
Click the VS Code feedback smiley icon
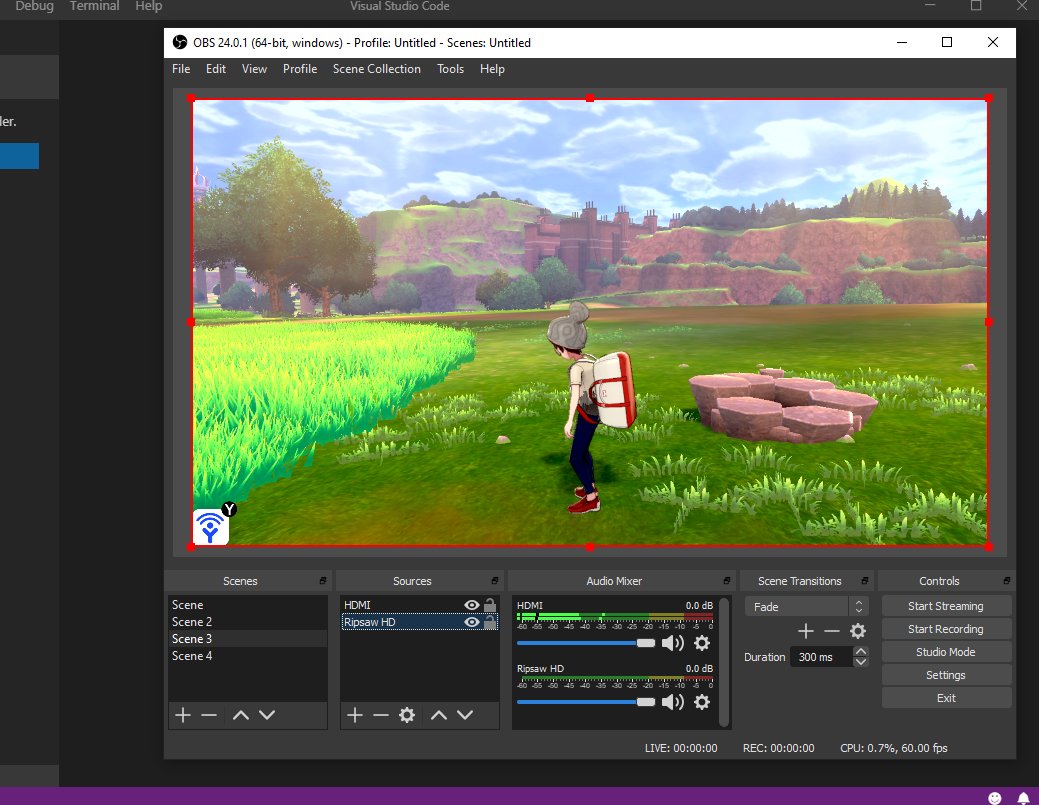995,798
